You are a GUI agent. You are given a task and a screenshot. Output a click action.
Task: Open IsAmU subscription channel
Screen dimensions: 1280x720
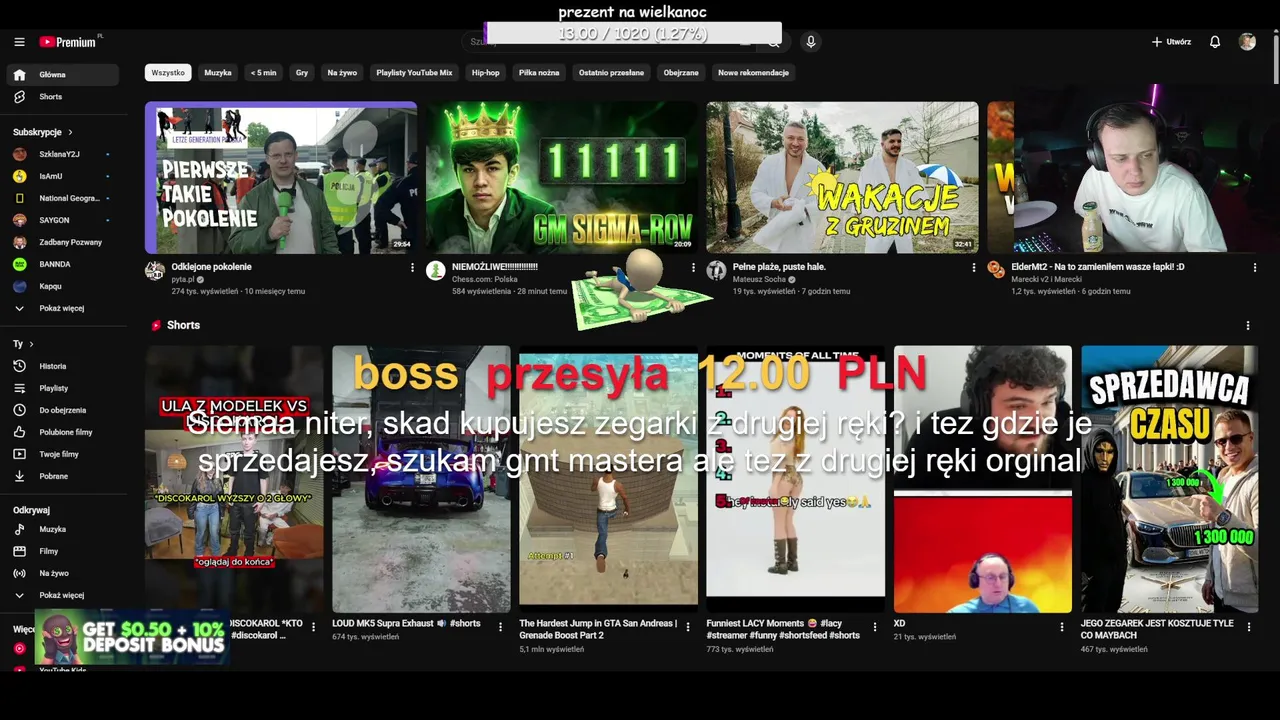click(63, 176)
